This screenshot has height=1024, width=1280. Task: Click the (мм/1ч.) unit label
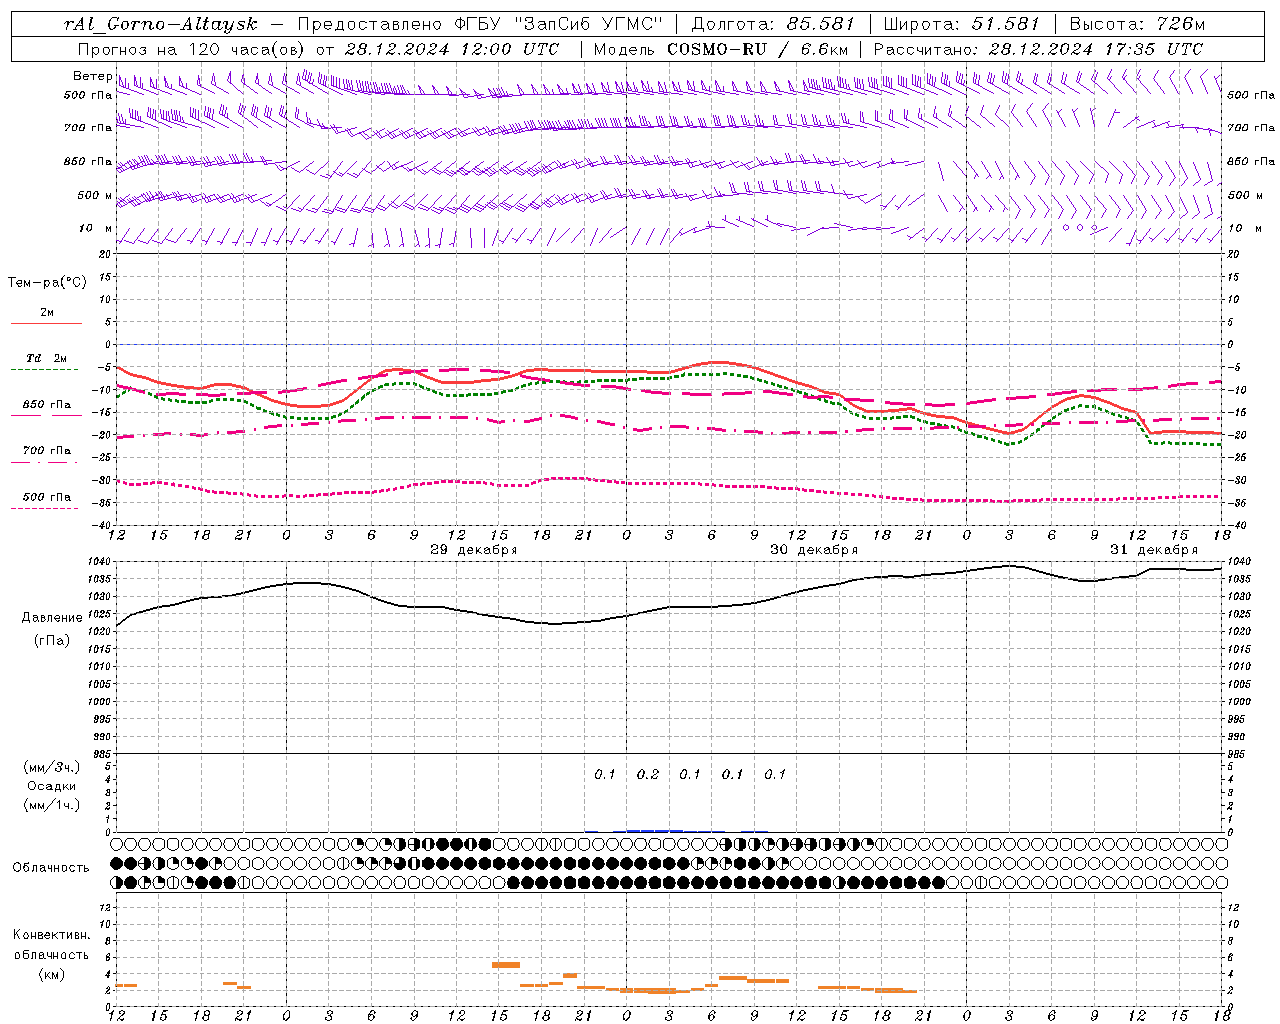pyautogui.click(x=51, y=805)
